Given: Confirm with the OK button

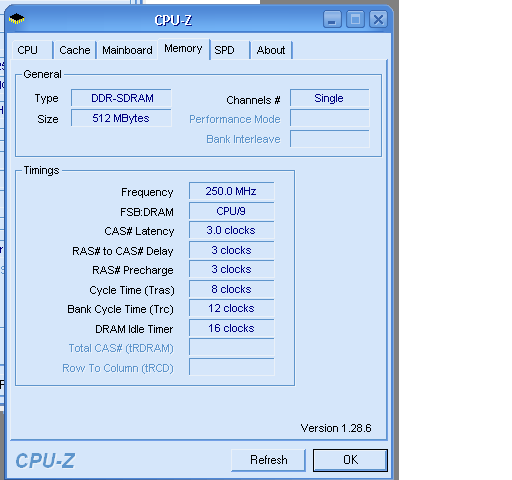Looking at the screenshot, I should [350, 460].
